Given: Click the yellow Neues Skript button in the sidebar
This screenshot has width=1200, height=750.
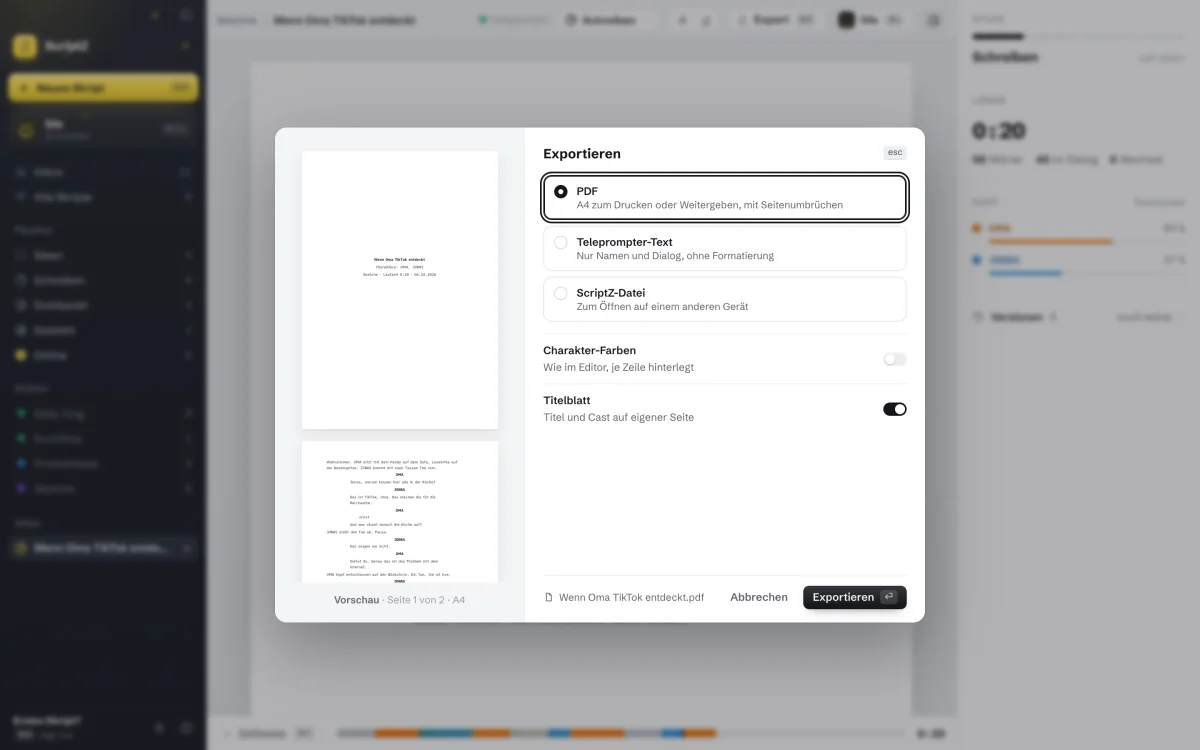Looking at the screenshot, I should point(103,88).
